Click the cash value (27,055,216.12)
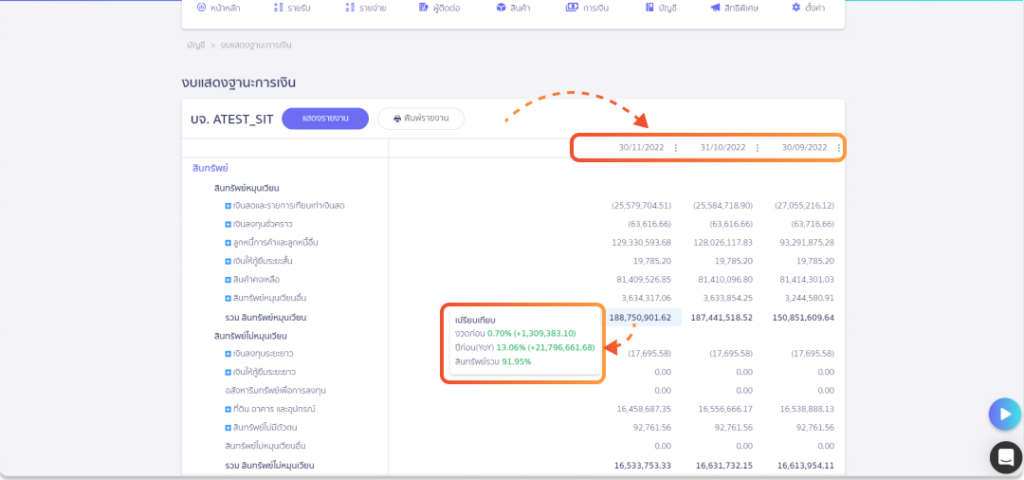 click(805, 206)
